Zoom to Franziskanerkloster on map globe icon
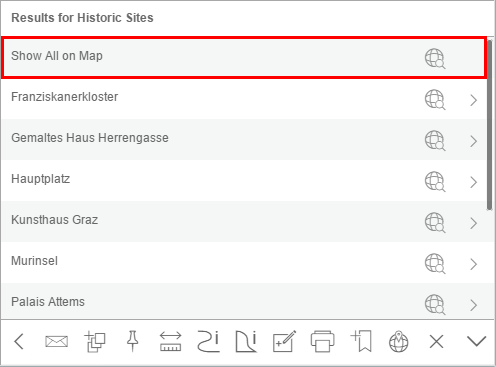The width and height of the screenshot is (496, 367). 435,100
